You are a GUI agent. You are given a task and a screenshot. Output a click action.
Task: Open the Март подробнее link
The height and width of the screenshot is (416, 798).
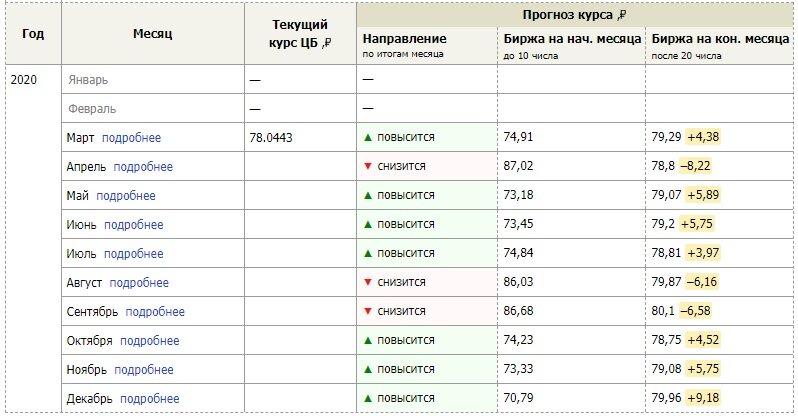[x=131, y=138]
